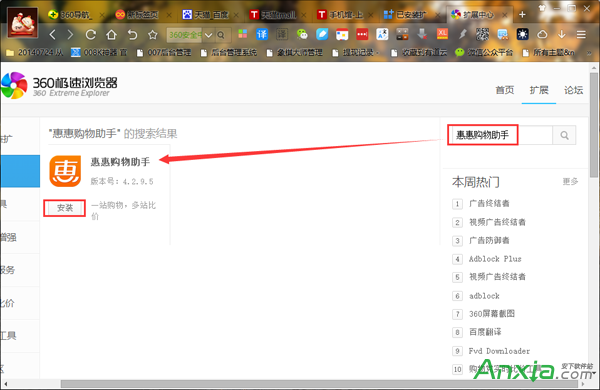
Task: Click the user avatar picture
Action: [x=23, y=23]
